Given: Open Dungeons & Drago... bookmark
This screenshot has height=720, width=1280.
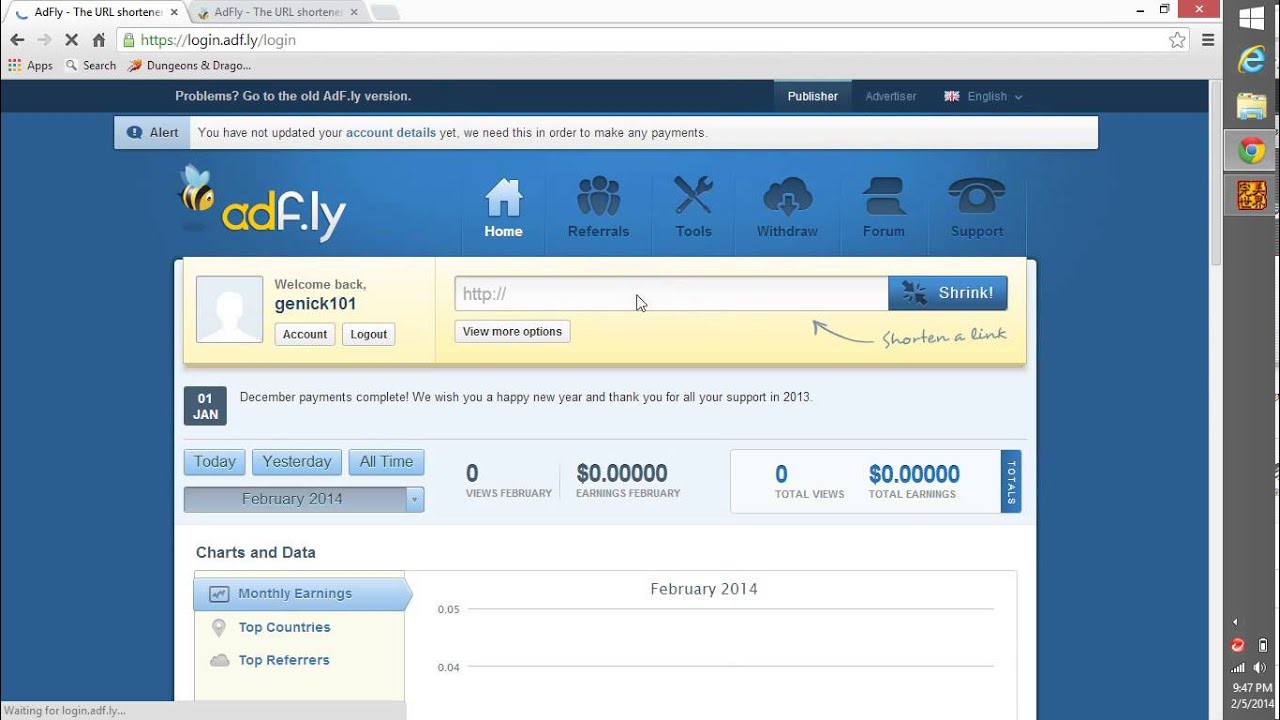Looking at the screenshot, I should [189, 65].
